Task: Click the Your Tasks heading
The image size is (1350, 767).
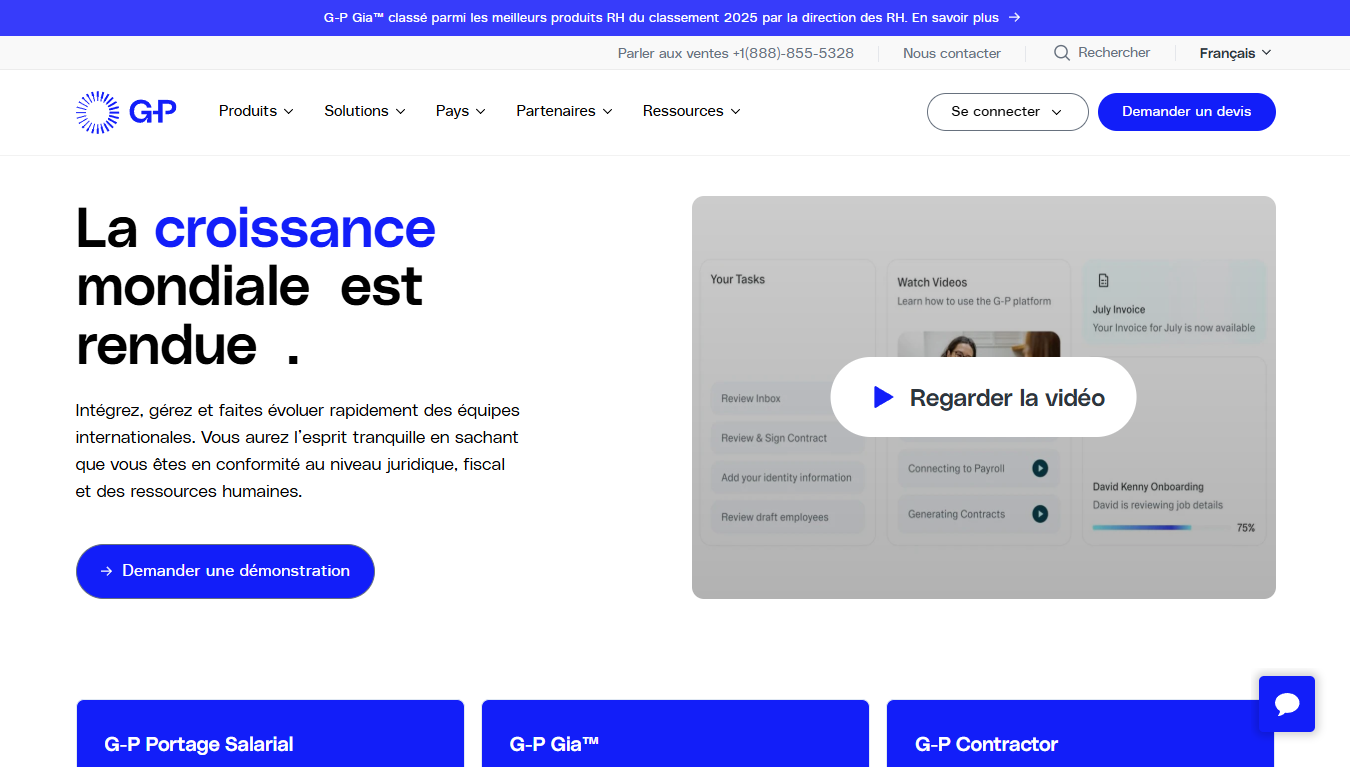Action: coord(737,279)
